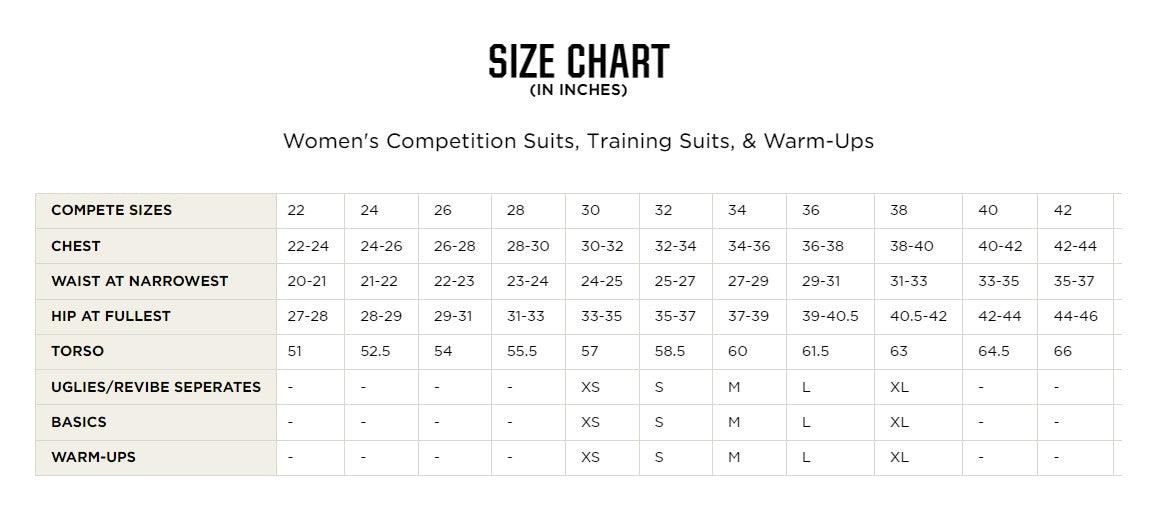Select the HIP AT FULLEST row header
The height and width of the screenshot is (506, 1150).
[x=111, y=316]
